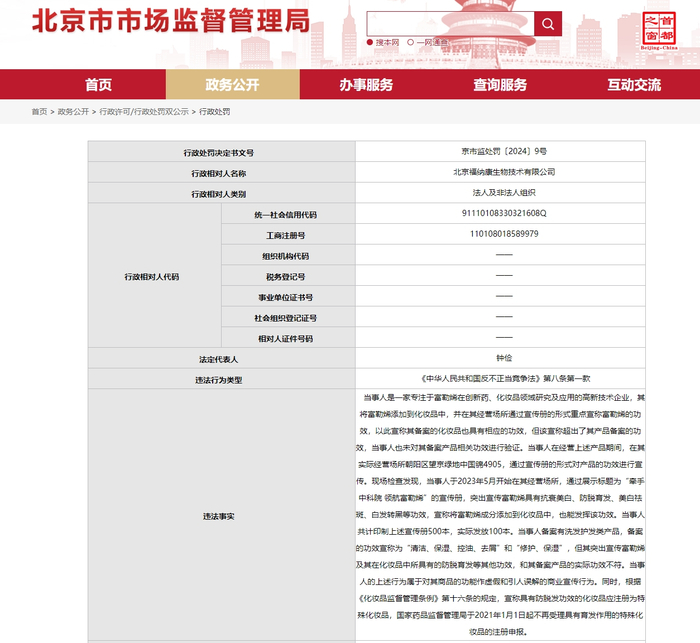This screenshot has height=643, width=700.
Task: Open 行政许可/行政处罚双公示 breadcrumb link
Action: coord(144,112)
